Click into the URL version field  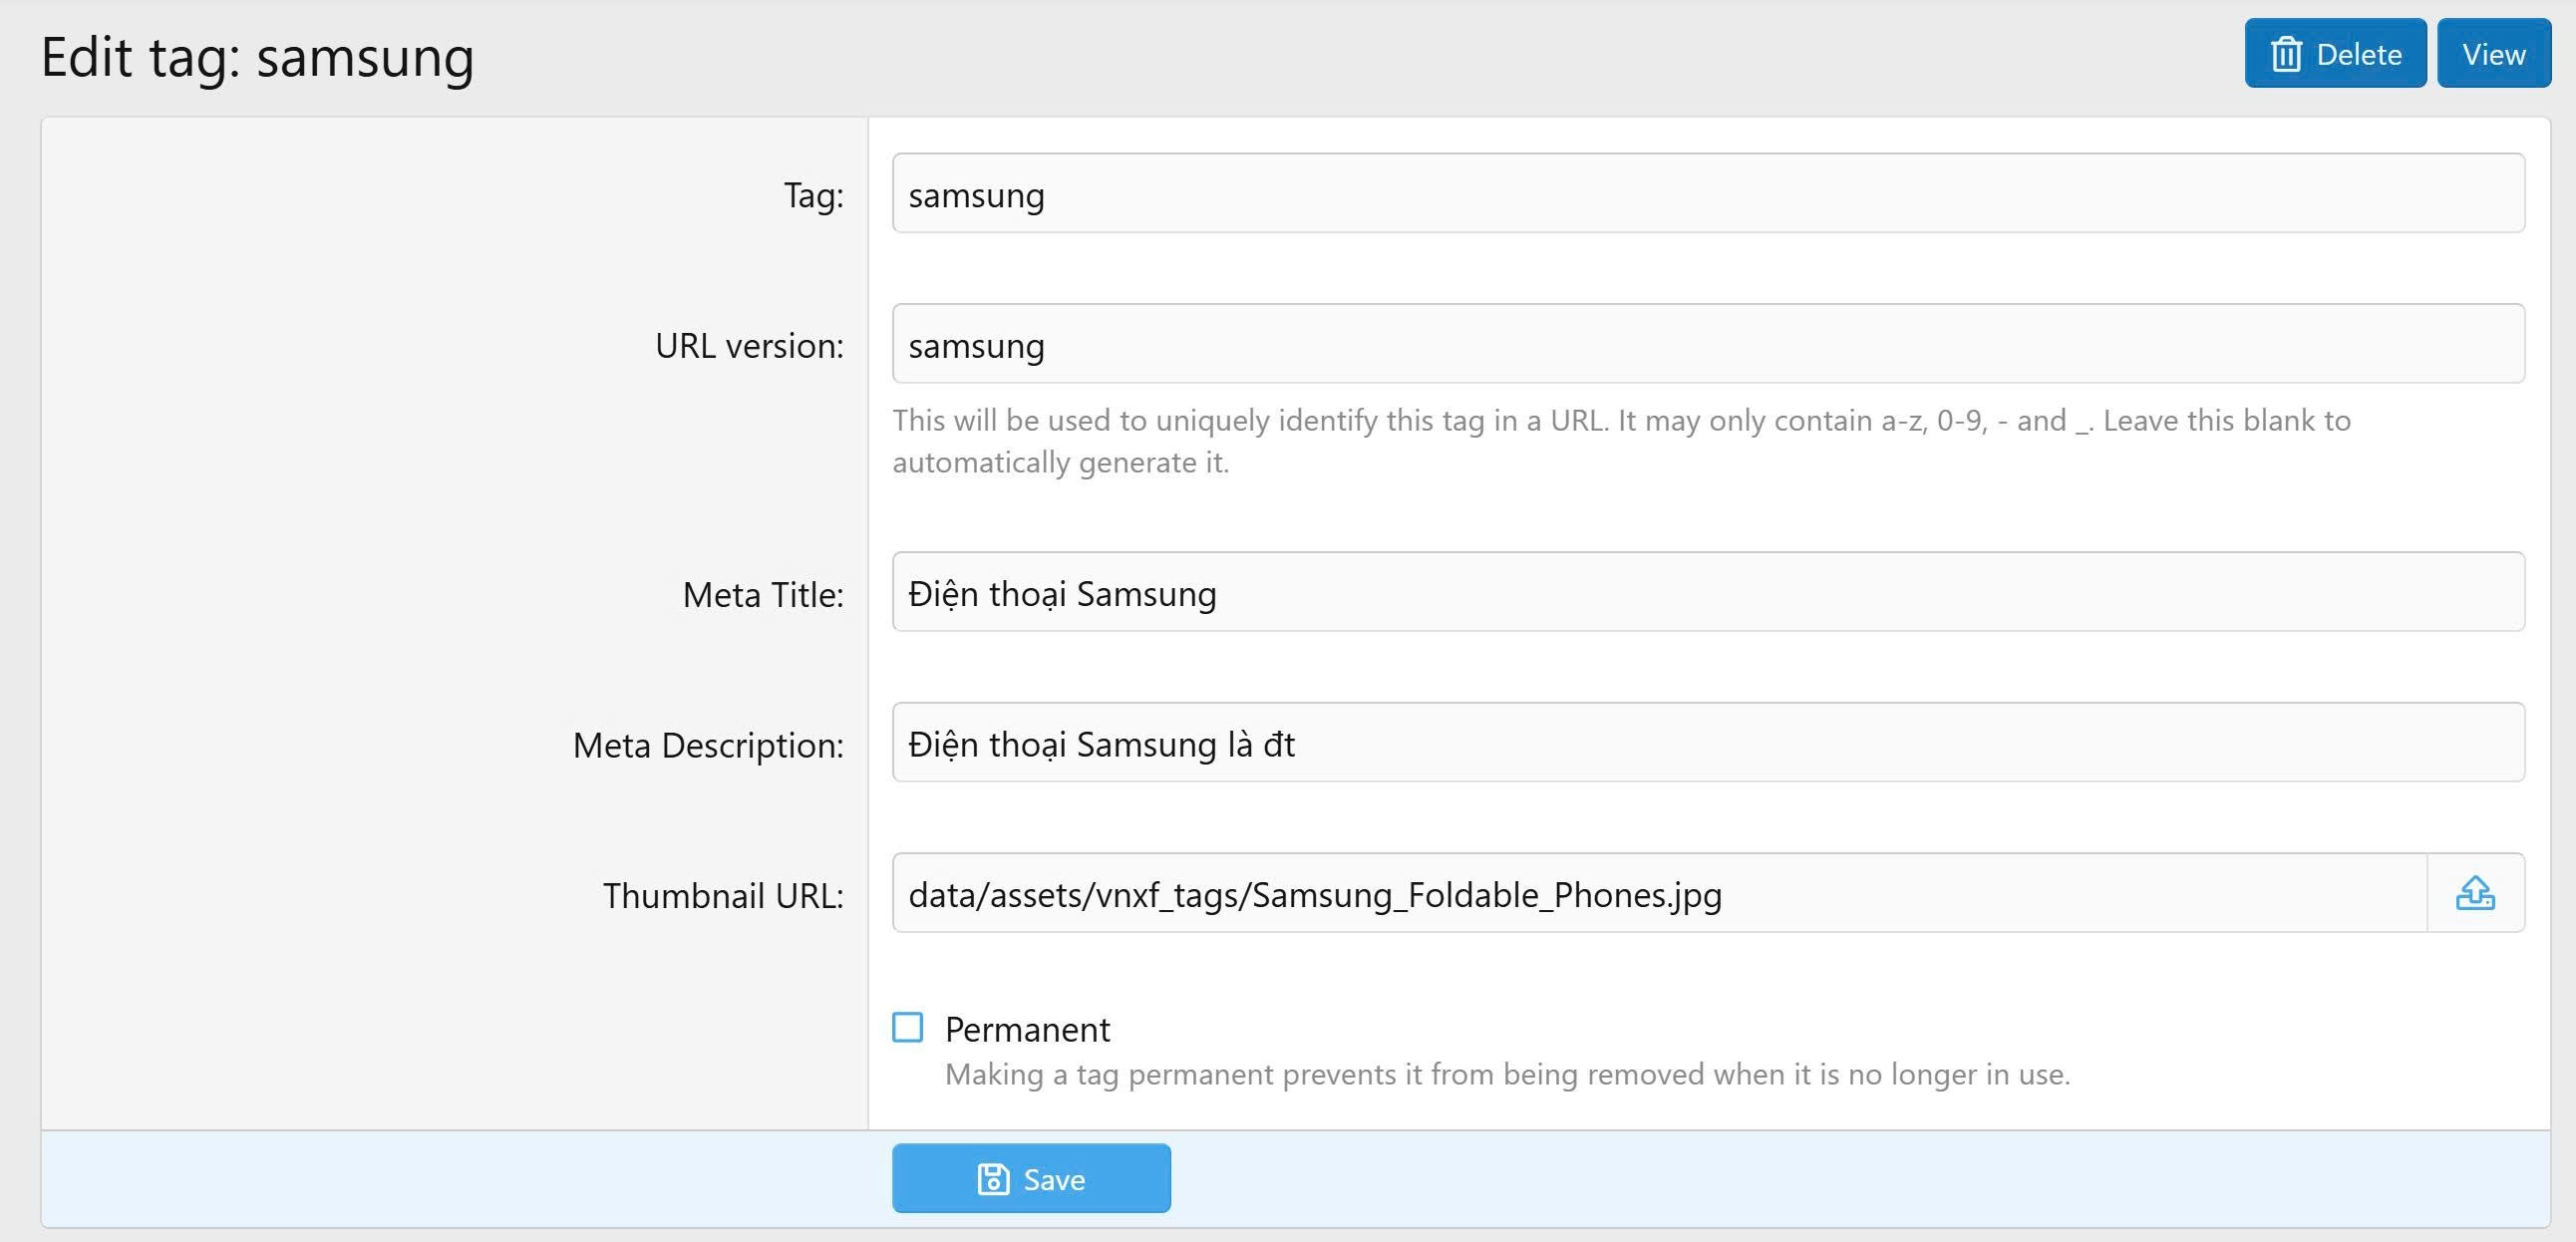click(1708, 345)
